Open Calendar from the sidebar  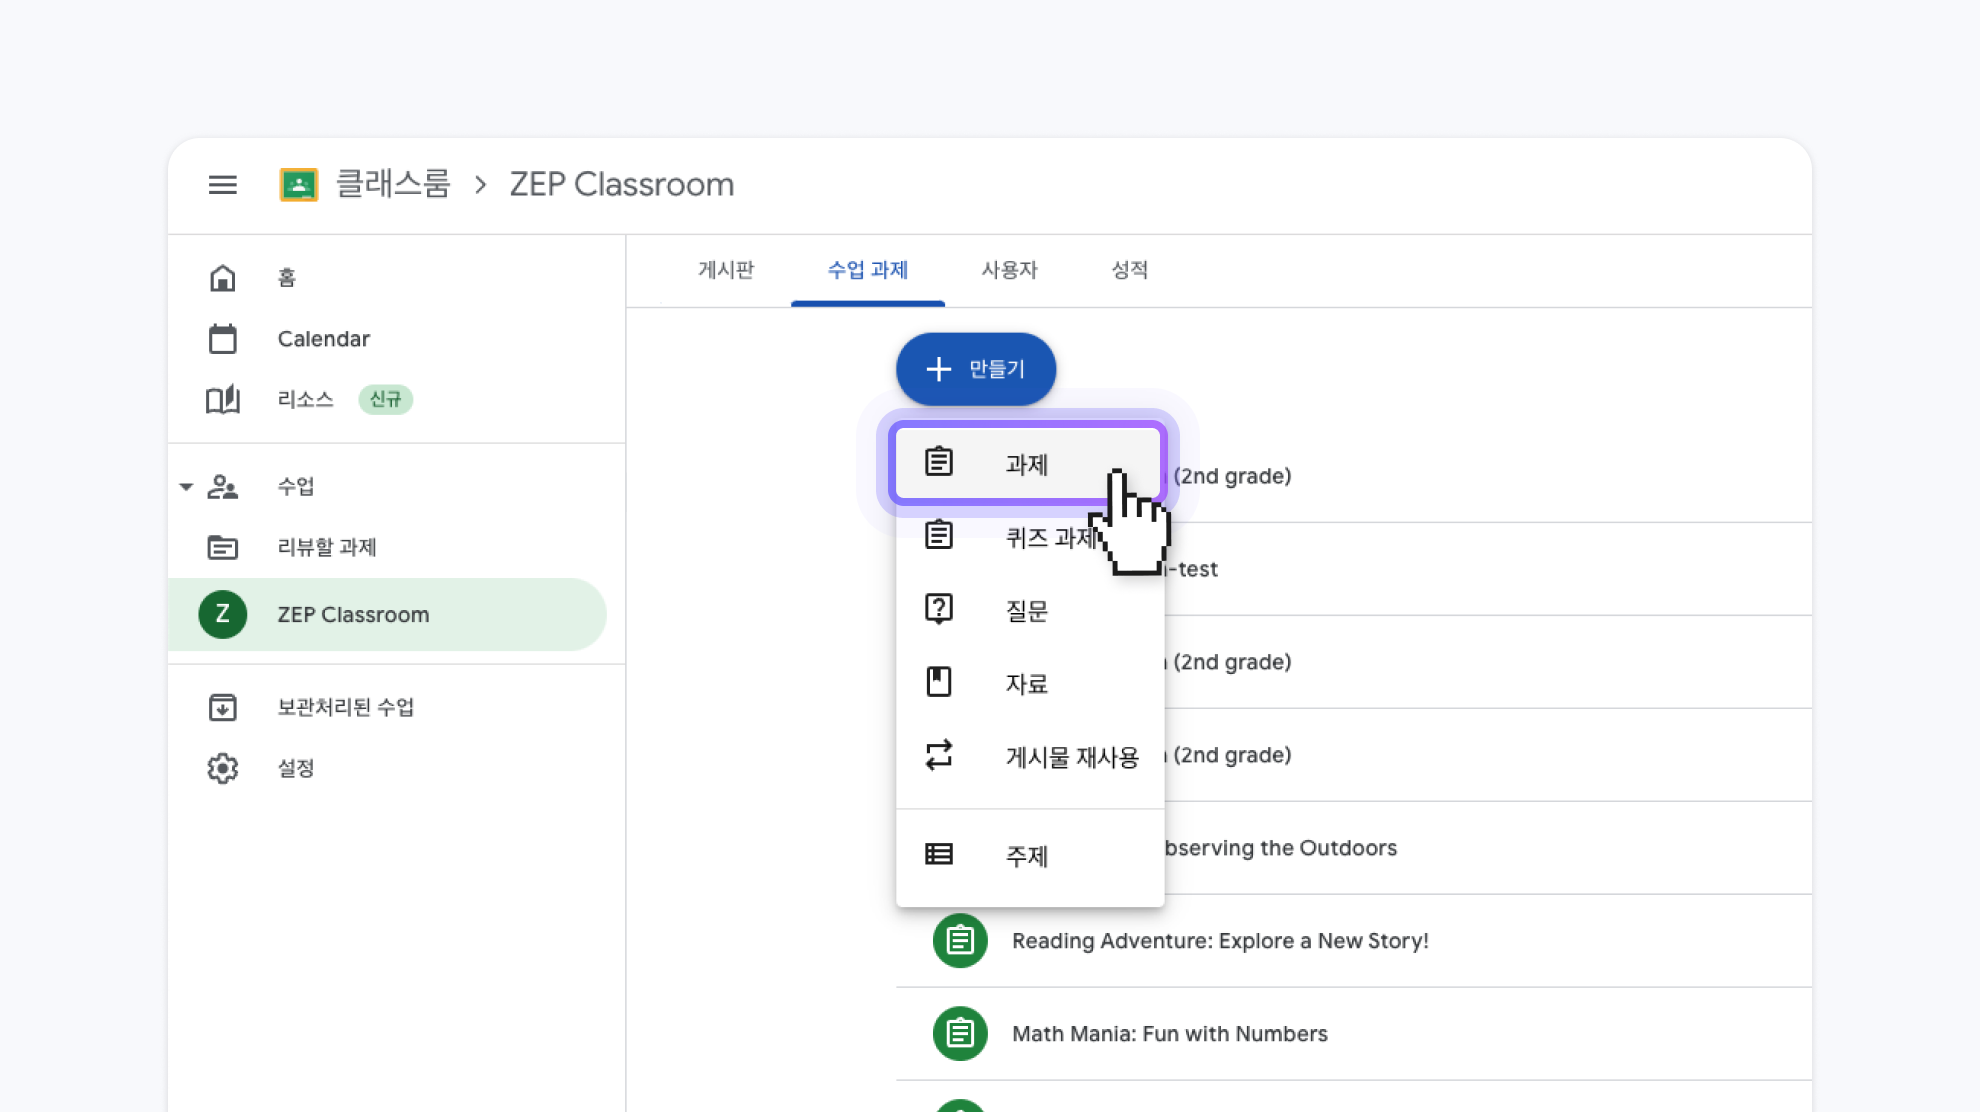click(323, 339)
